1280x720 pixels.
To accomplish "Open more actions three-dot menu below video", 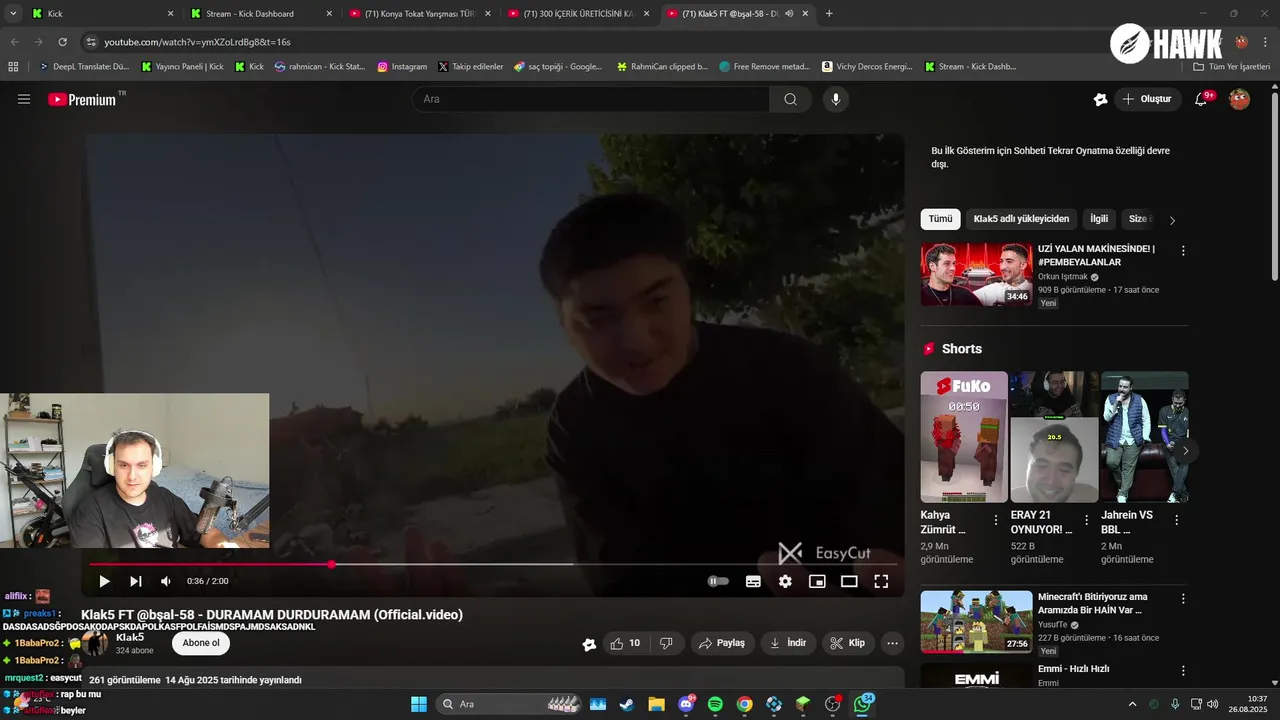I will (x=893, y=643).
